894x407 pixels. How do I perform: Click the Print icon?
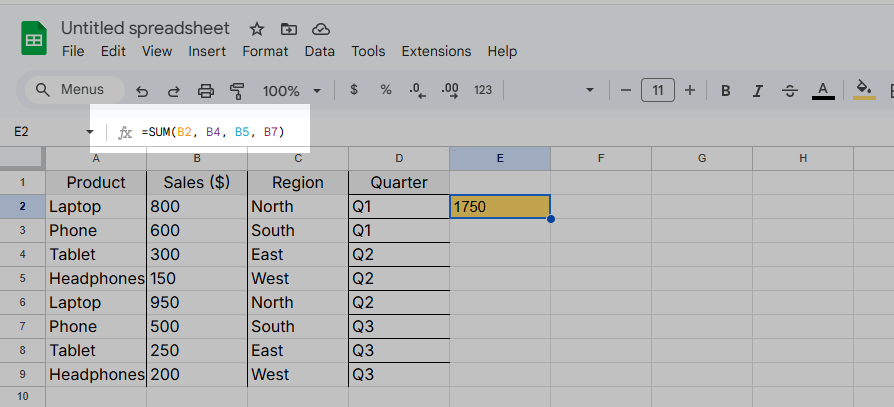pos(206,91)
